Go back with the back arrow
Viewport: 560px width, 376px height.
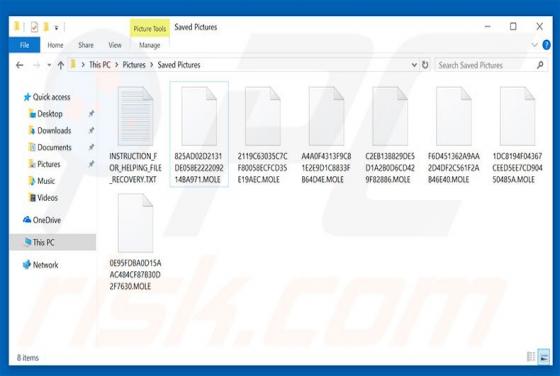20,65
